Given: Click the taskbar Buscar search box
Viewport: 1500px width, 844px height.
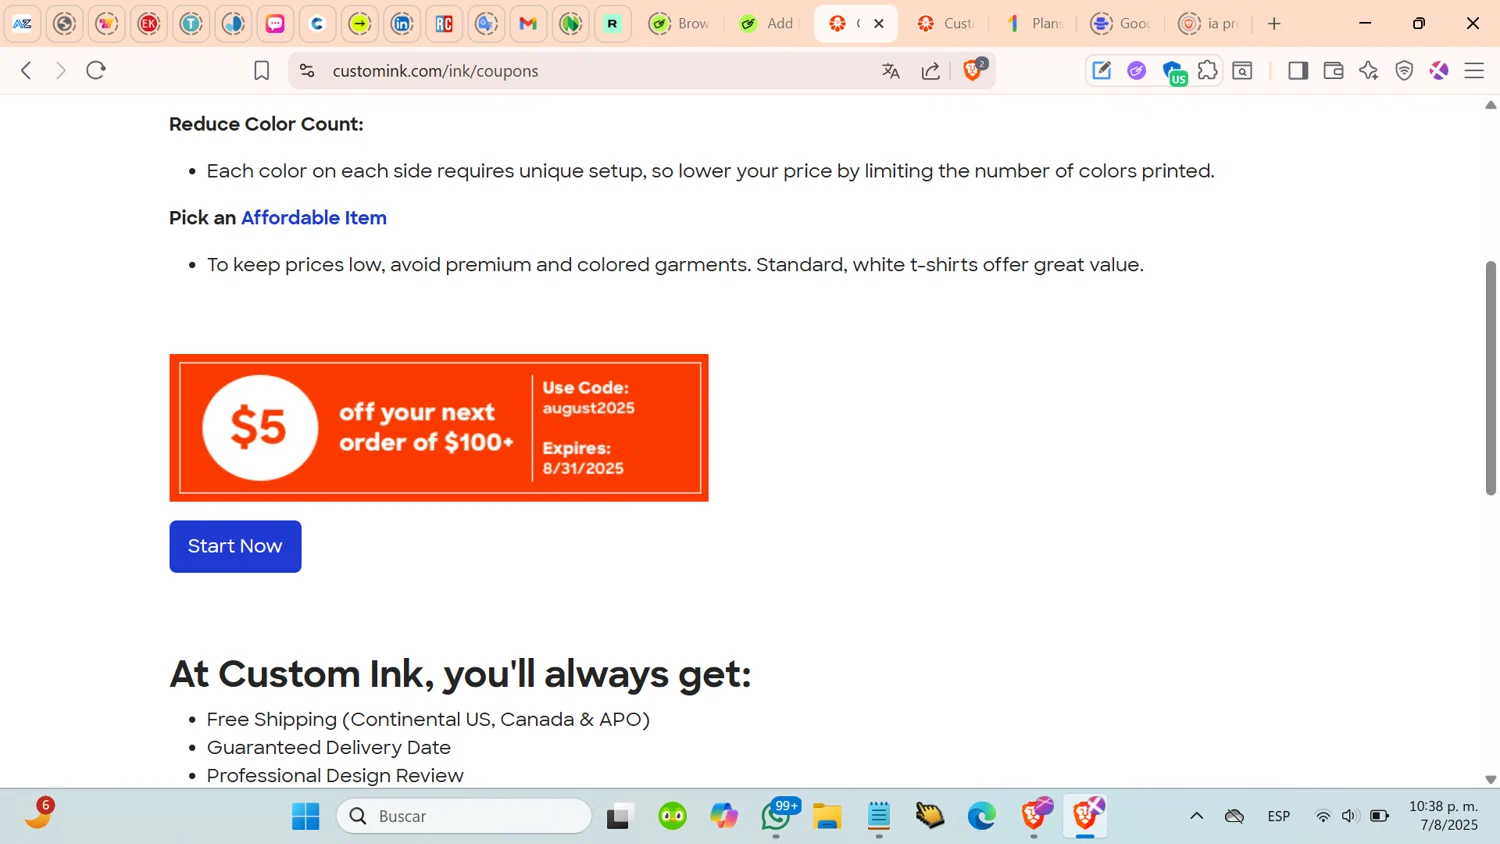Looking at the screenshot, I should click(465, 817).
